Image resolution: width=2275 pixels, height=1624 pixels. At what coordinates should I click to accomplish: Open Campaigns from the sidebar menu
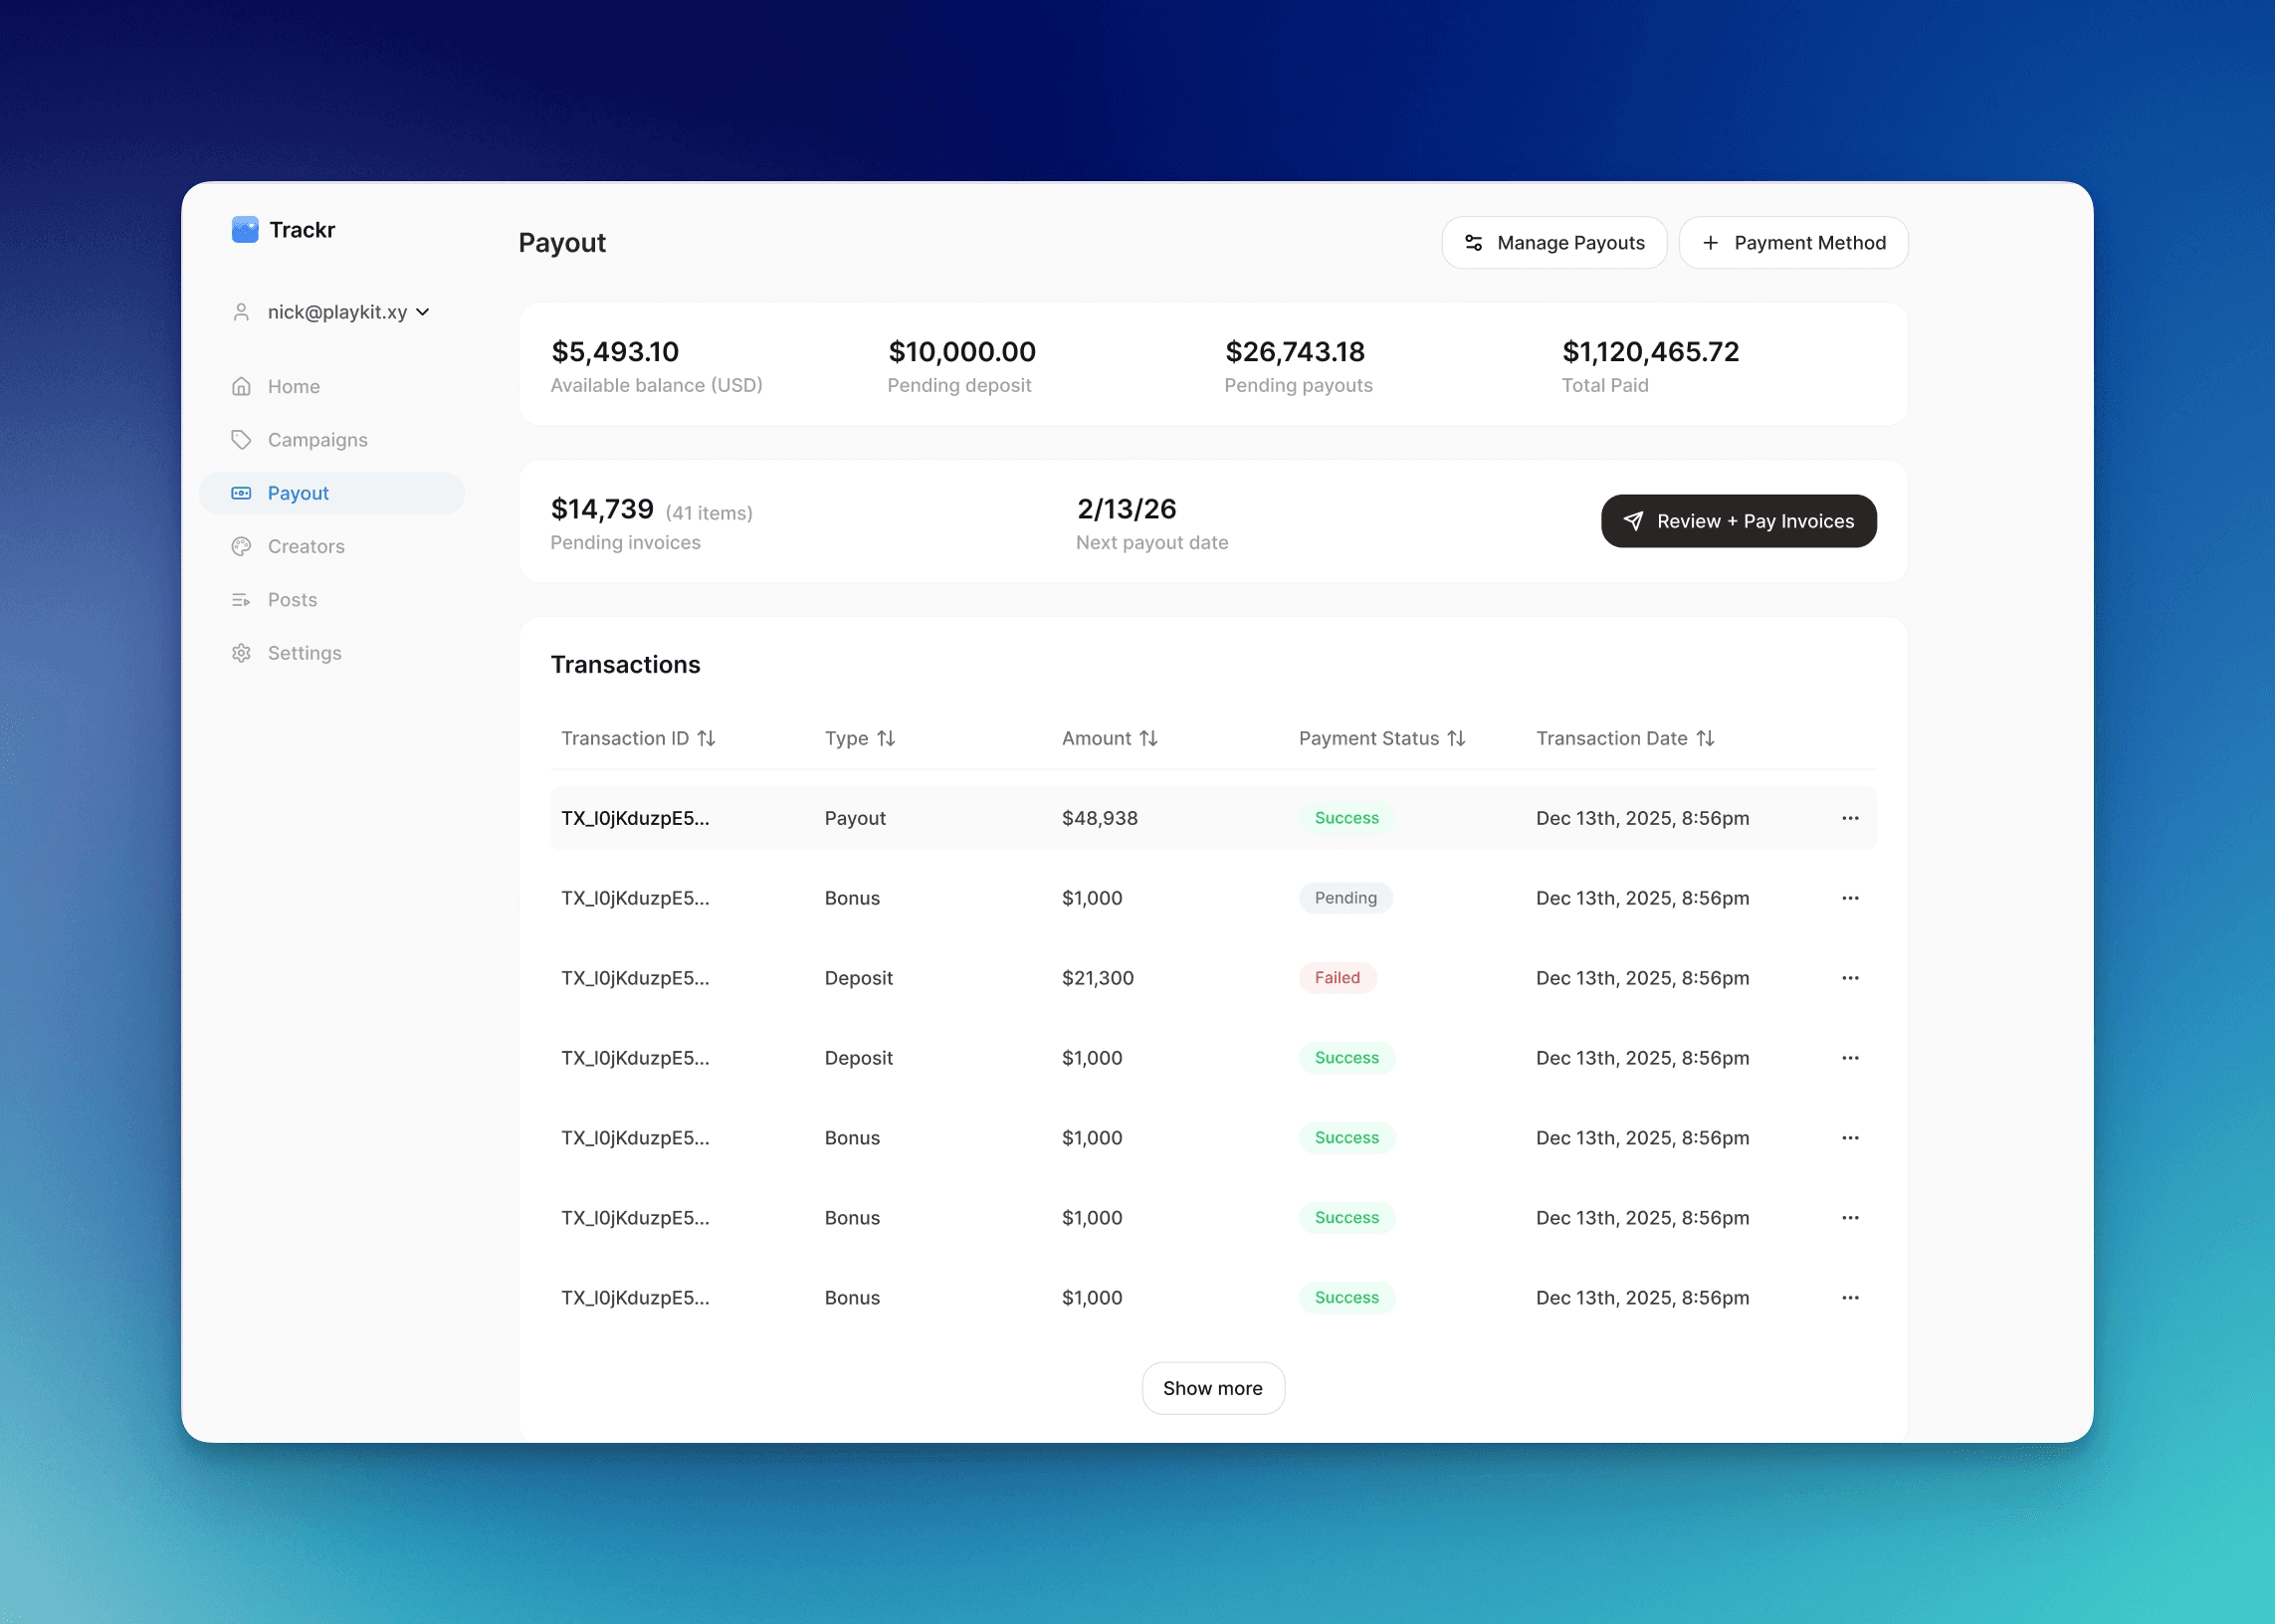(x=317, y=440)
